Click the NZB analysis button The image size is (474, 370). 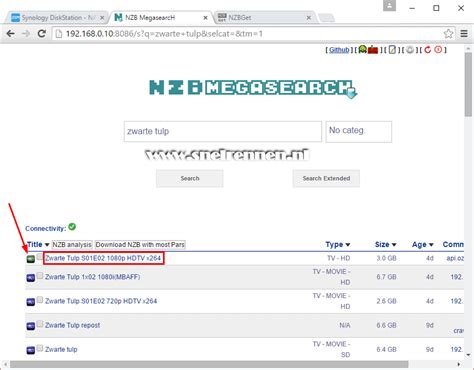[x=72, y=245]
